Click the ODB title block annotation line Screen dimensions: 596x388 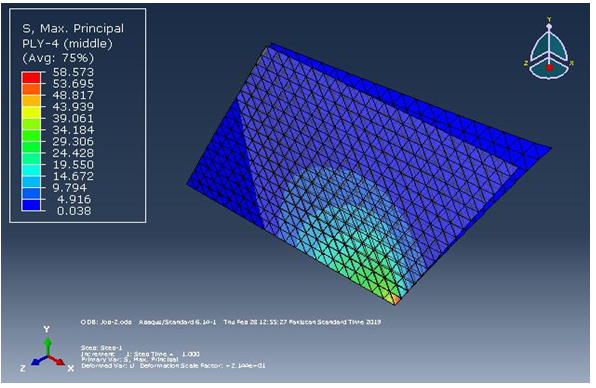coord(231,322)
